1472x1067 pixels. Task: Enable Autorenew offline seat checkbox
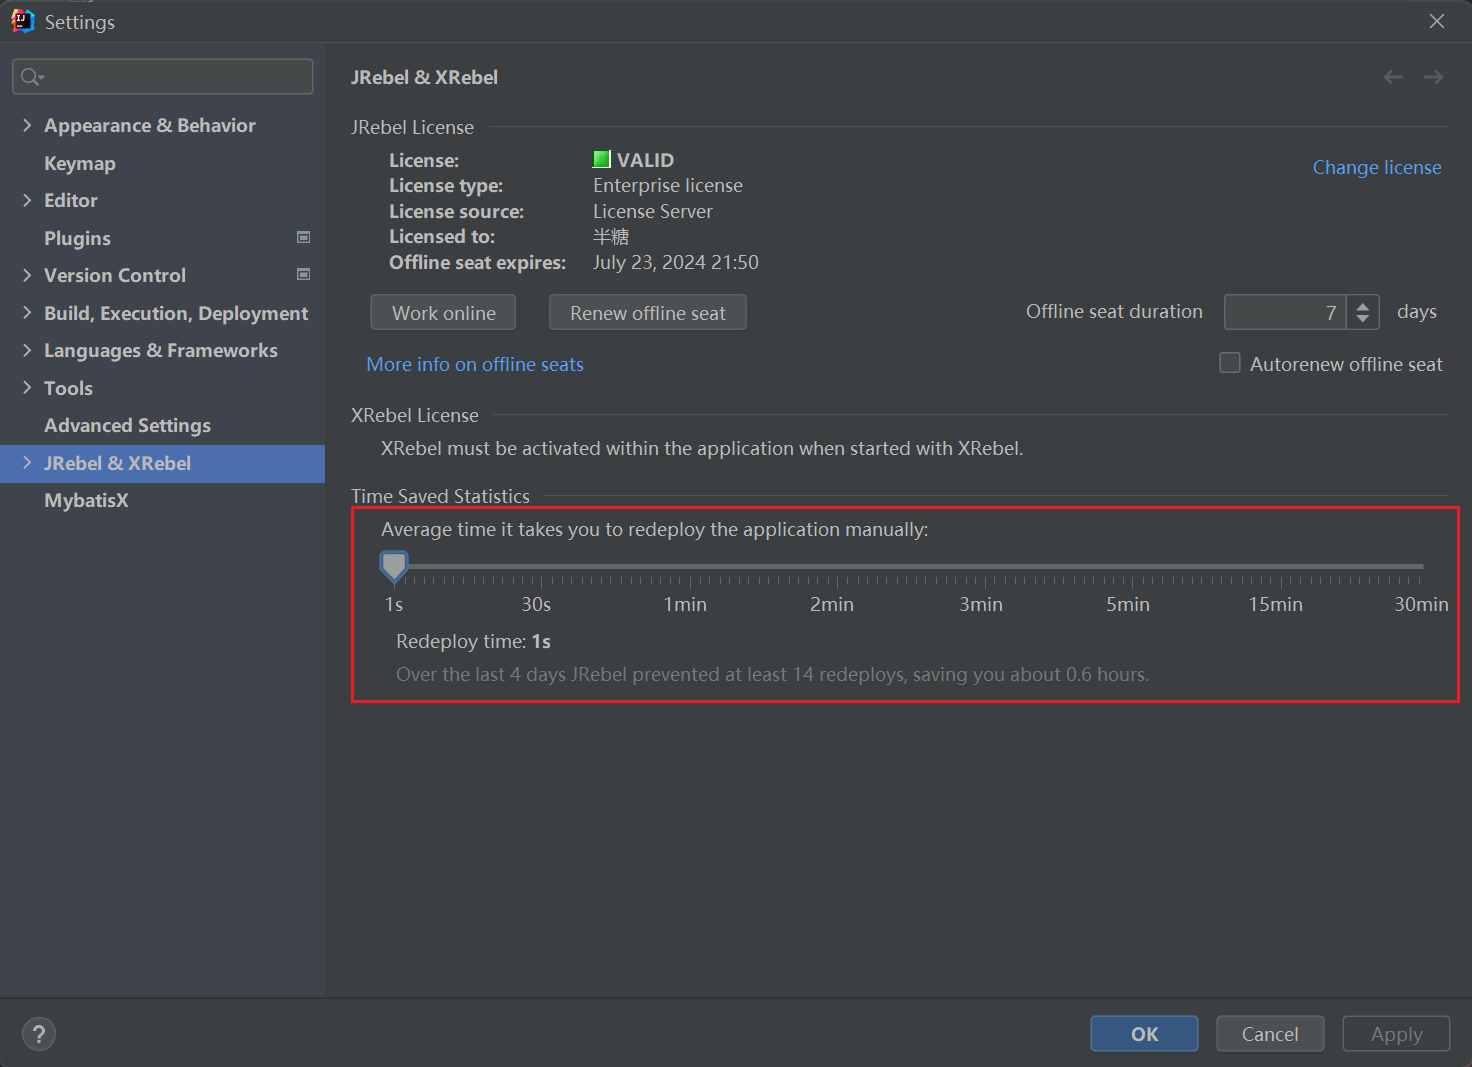pyautogui.click(x=1230, y=363)
